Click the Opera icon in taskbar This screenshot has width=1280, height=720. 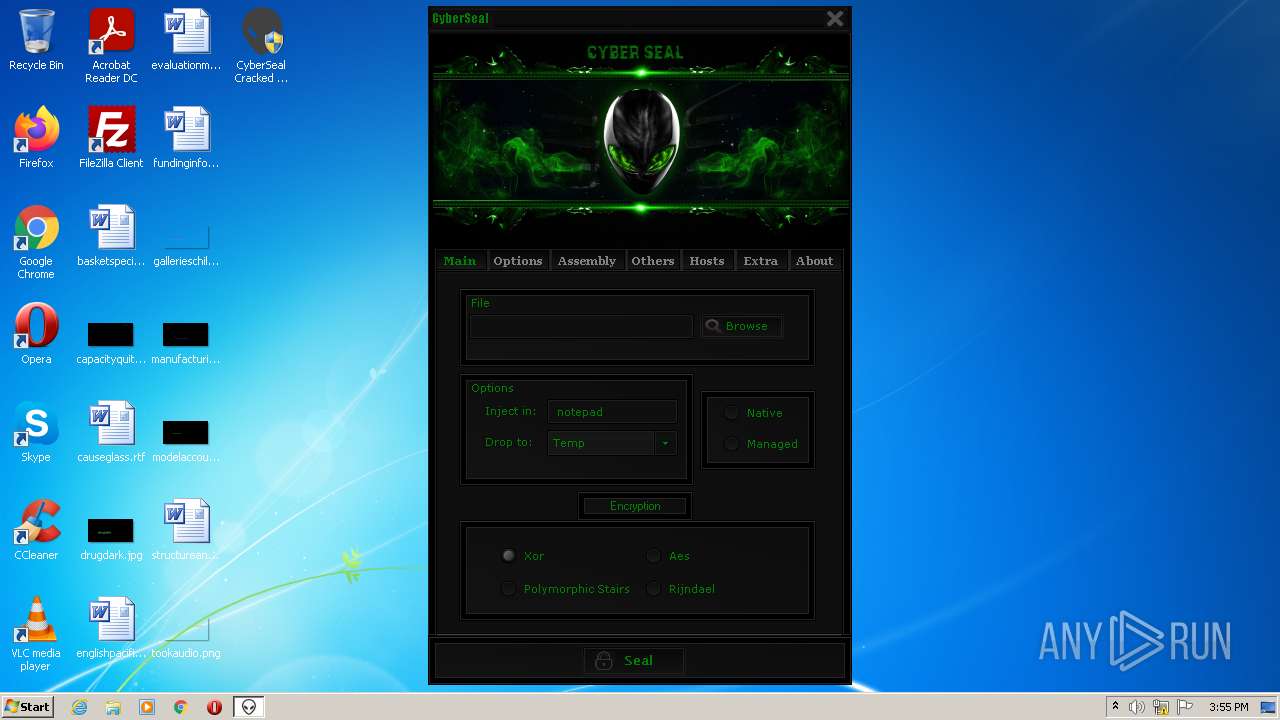[214, 707]
